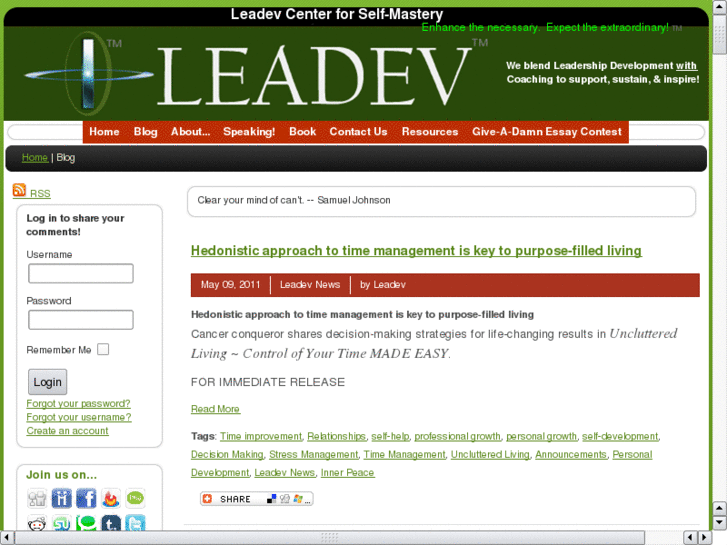Viewport: 727px width, 545px height.
Task: Click Create an account link
Action: (67, 430)
